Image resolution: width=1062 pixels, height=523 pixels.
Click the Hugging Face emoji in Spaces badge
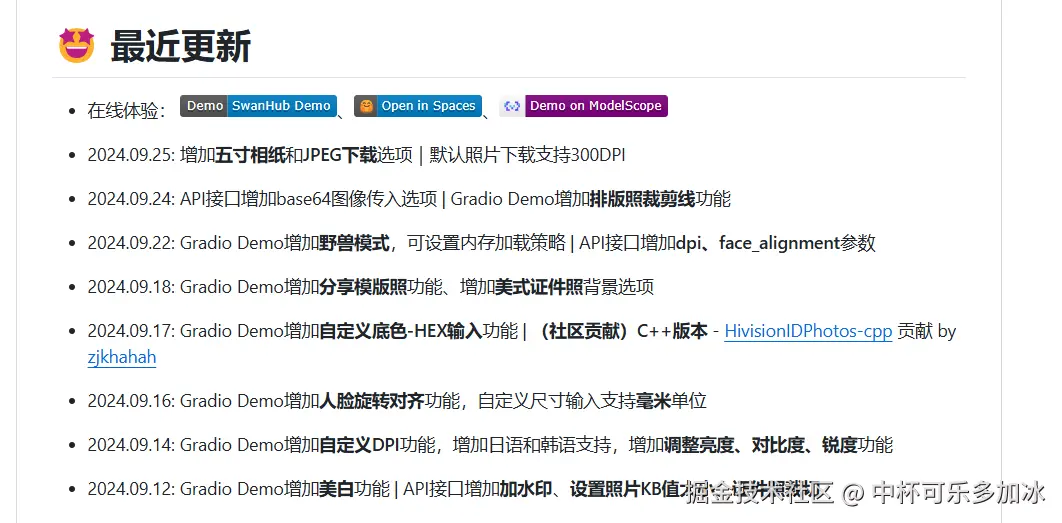coord(366,106)
